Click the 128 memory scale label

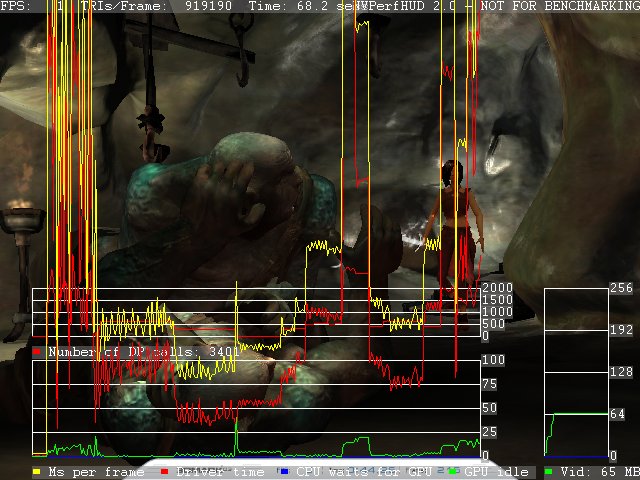click(x=621, y=372)
